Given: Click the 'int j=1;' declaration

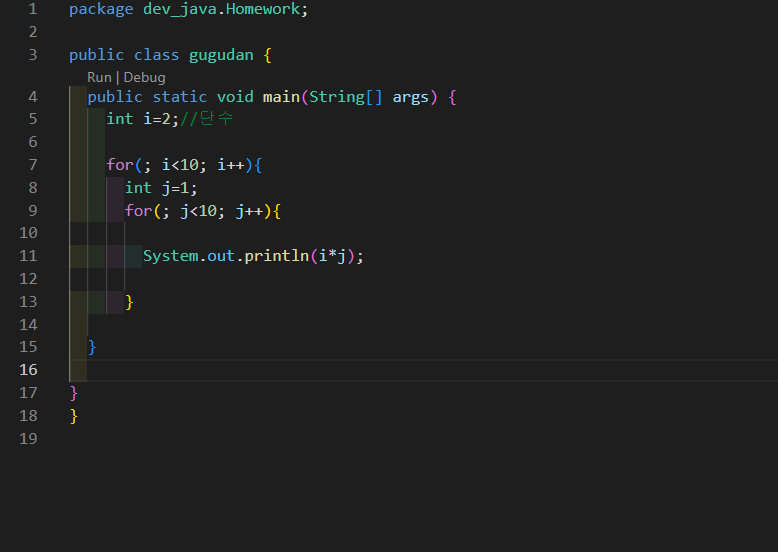Looking at the screenshot, I should tap(161, 188).
